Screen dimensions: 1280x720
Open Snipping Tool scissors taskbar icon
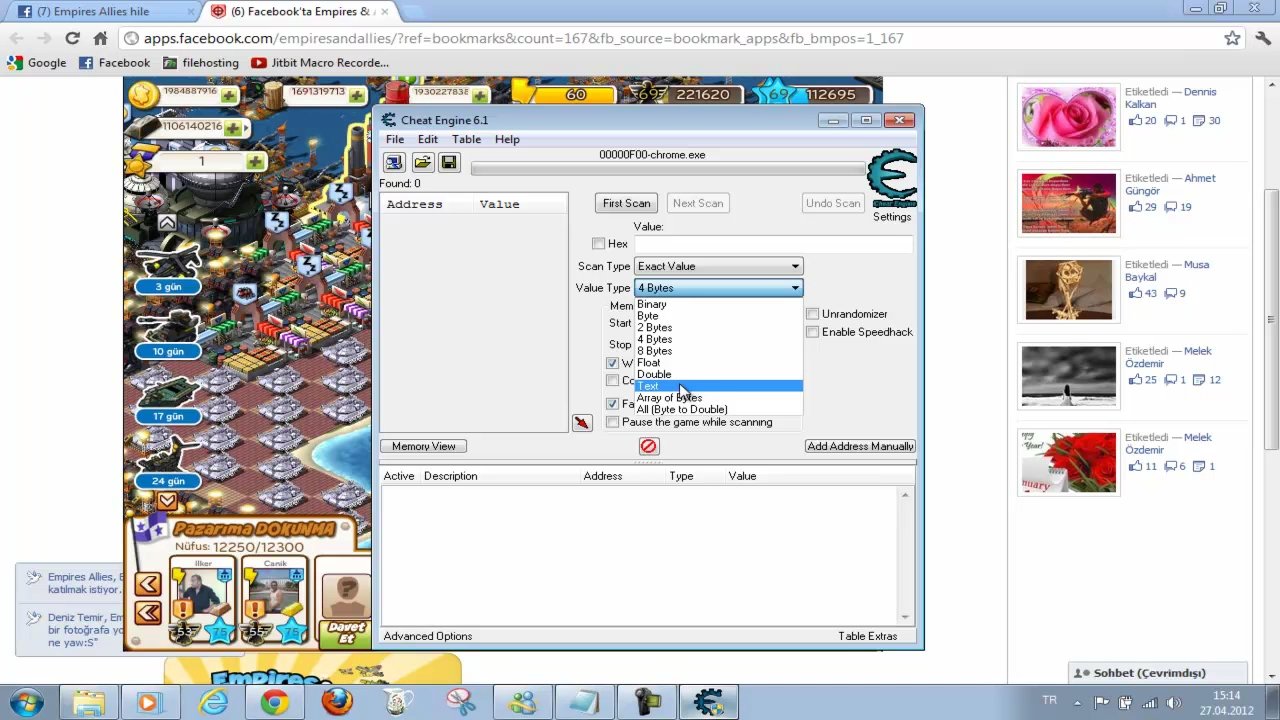click(461, 702)
